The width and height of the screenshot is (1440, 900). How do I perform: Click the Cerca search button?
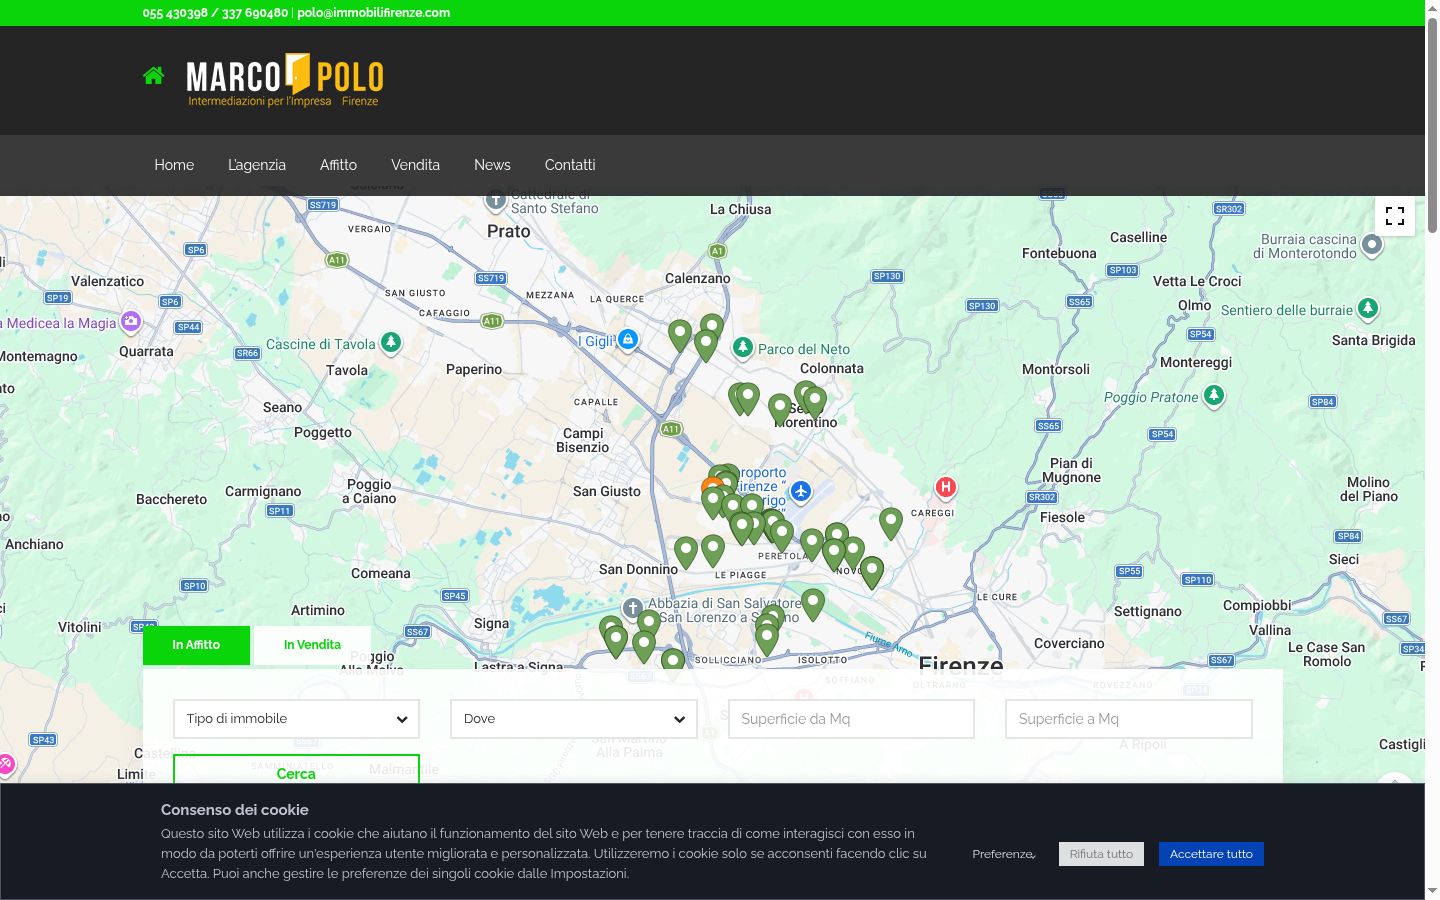coord(296,770)
